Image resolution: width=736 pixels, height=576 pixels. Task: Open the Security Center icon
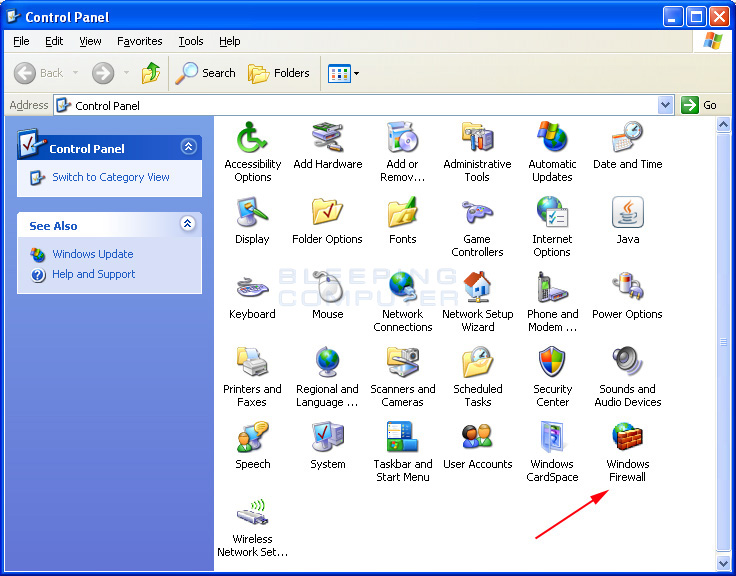point(552,362)
